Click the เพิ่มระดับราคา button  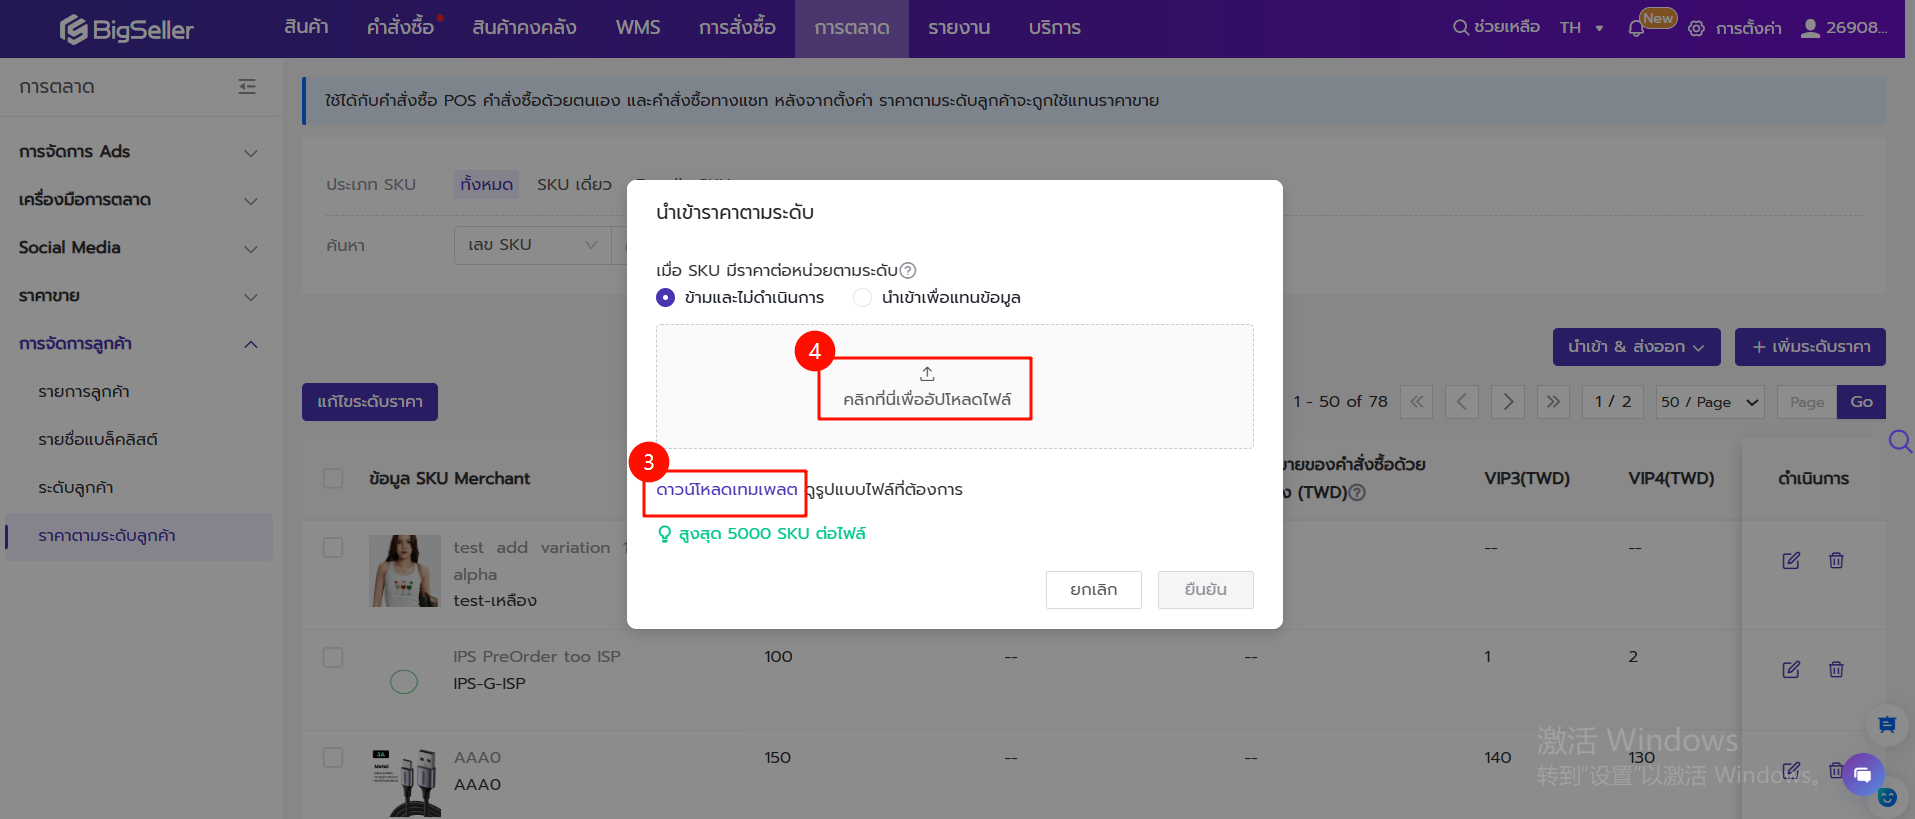point(1810,347)
